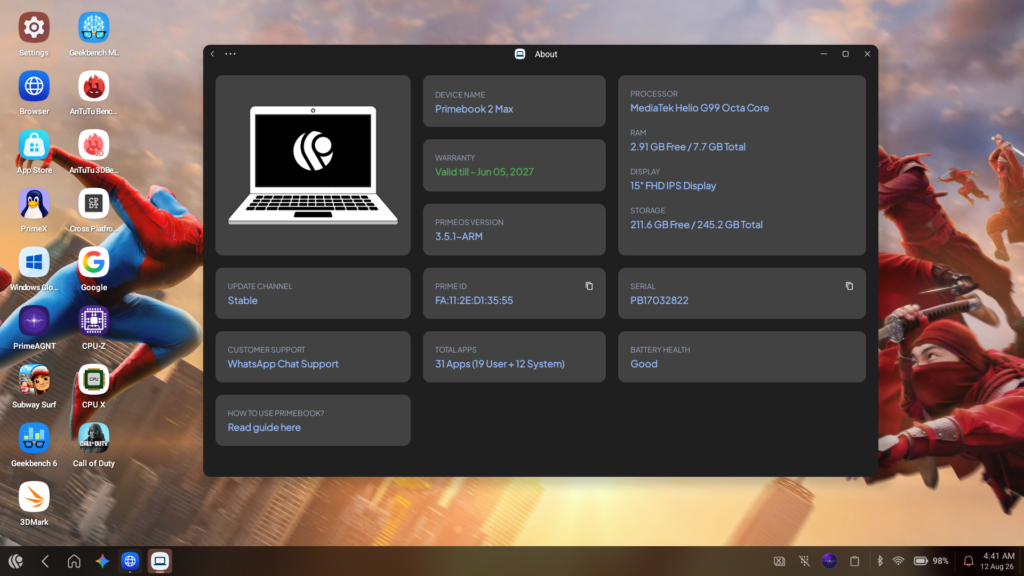
Task: Launch AnTuTu Benchmark app
Action: point(93,86)
